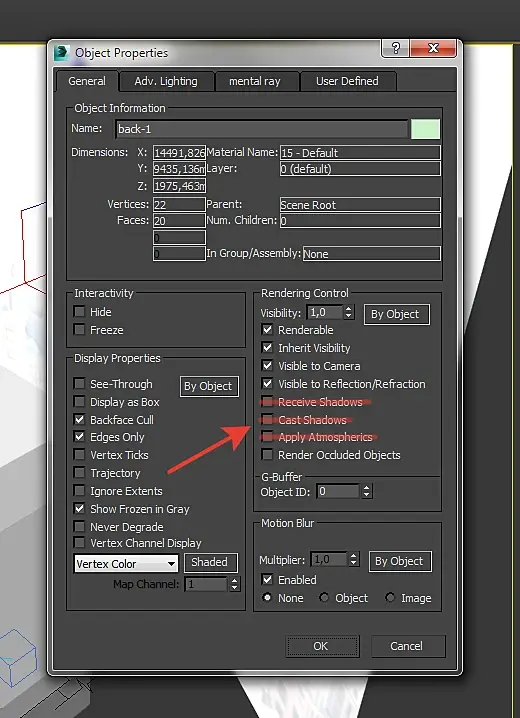Switch to the Adv. Lighting tab
The width and height of the screenshot is (520, 718).
(166, 82)
